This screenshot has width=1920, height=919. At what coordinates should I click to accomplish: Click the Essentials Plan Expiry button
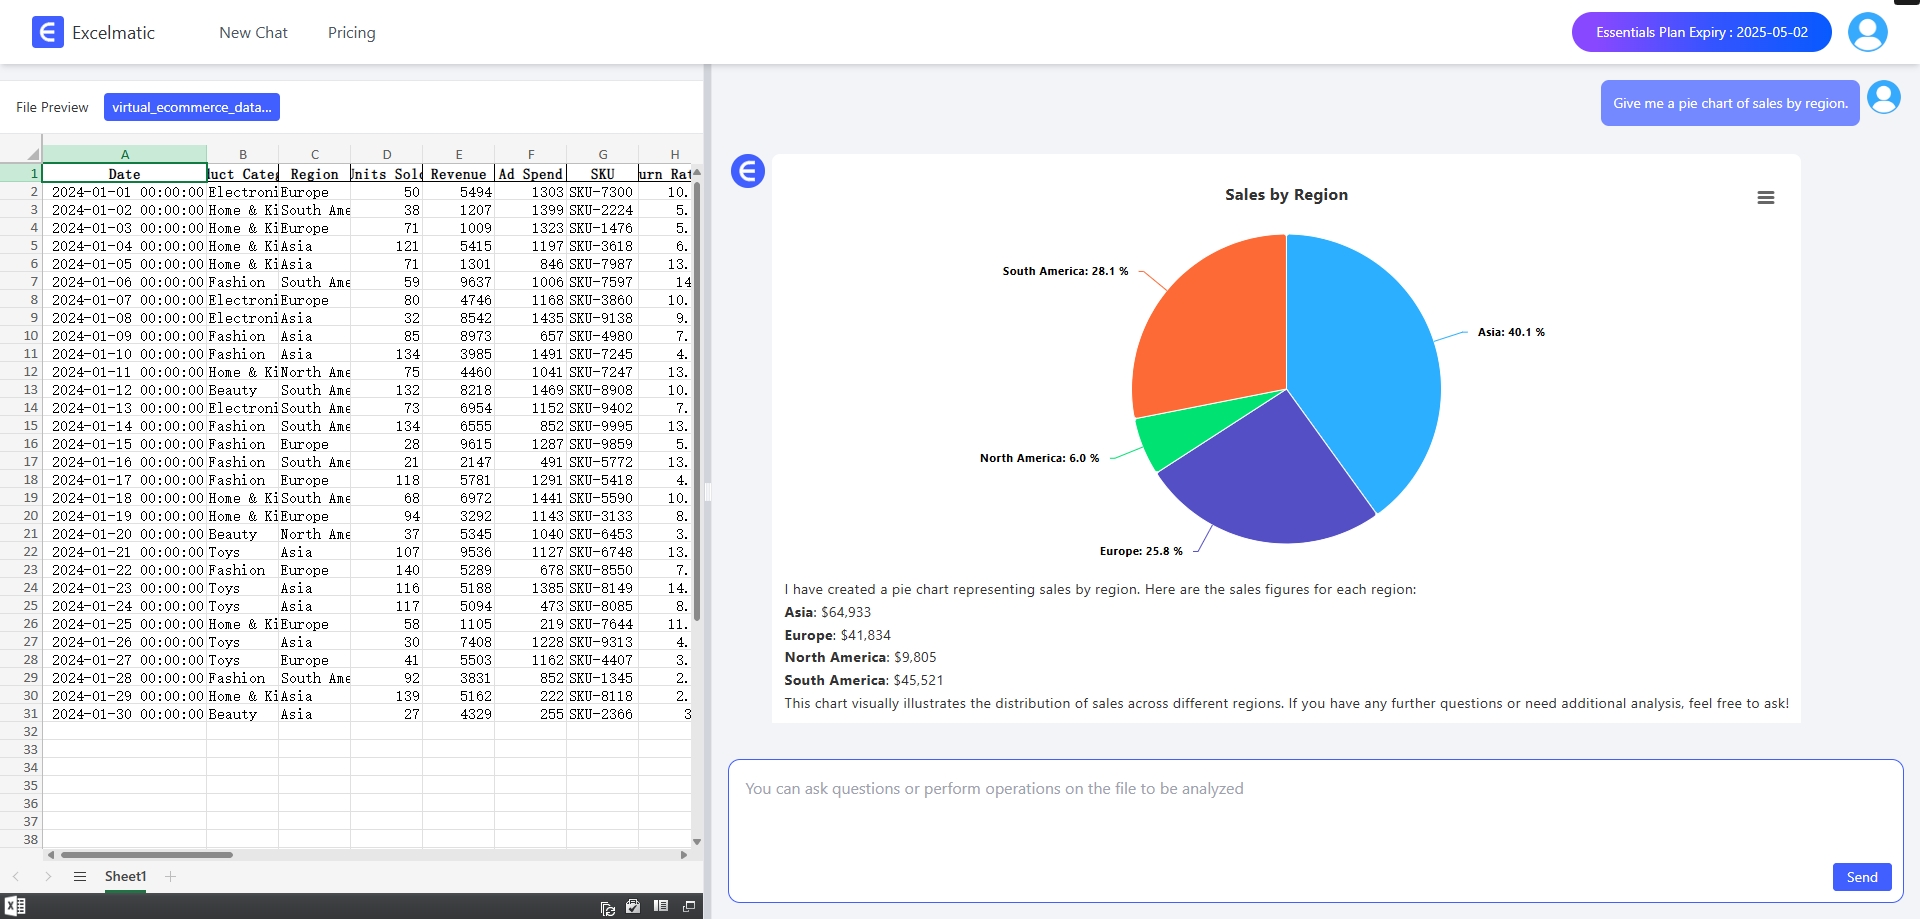pyautogui.click(x=1701, y=32)
